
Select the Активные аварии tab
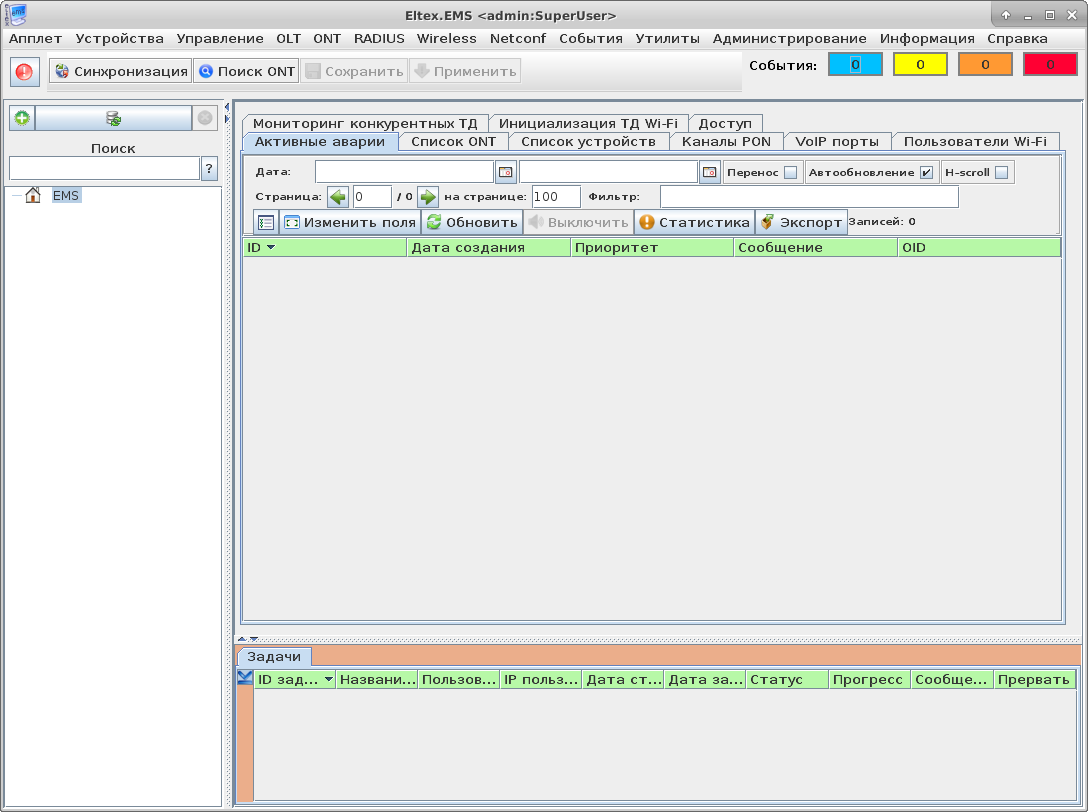320,142
